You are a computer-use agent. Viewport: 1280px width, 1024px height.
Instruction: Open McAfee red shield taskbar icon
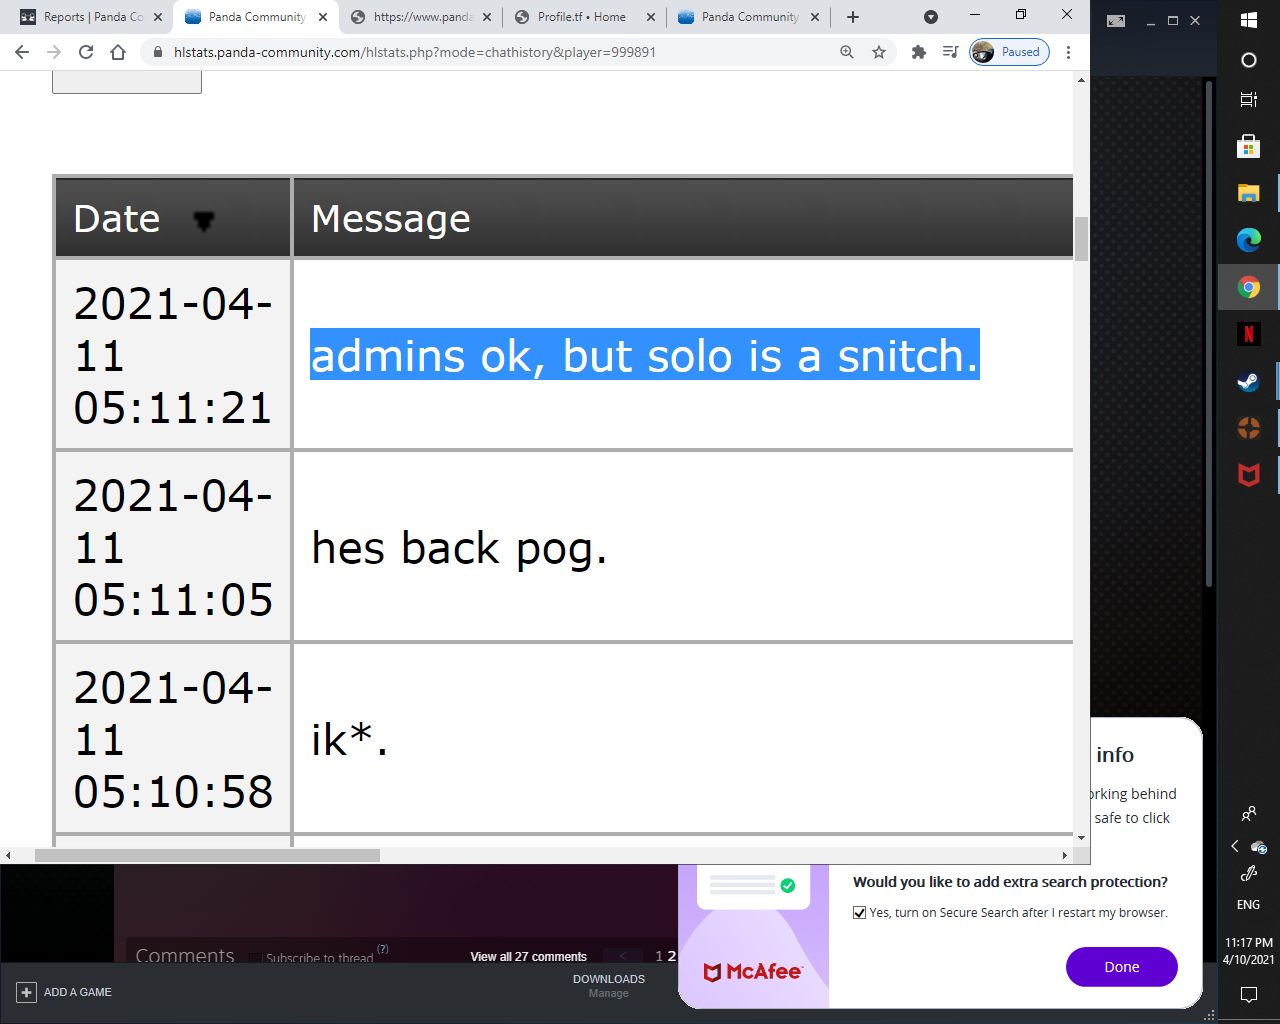1248,475
